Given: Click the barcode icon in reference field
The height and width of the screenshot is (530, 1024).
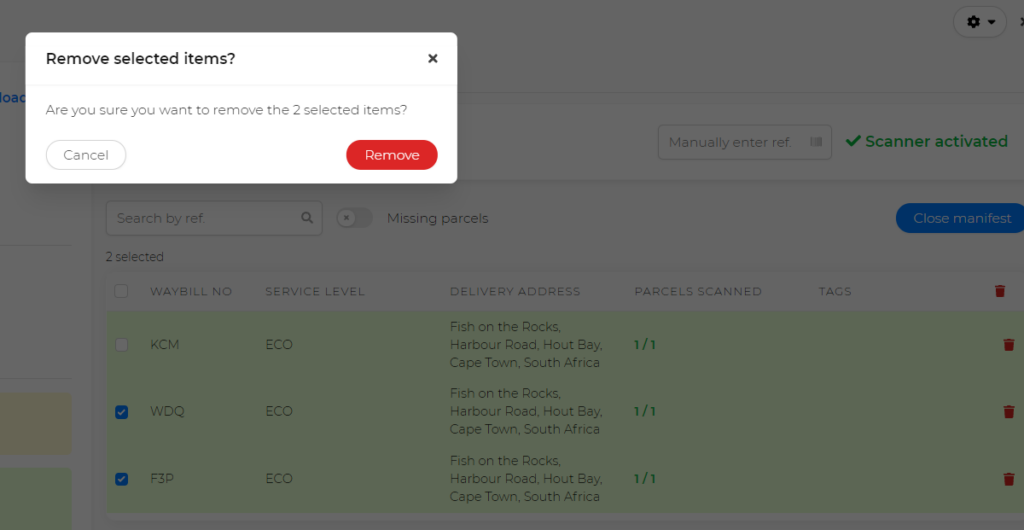Looking at the screenshot, I should coord(816,142).
